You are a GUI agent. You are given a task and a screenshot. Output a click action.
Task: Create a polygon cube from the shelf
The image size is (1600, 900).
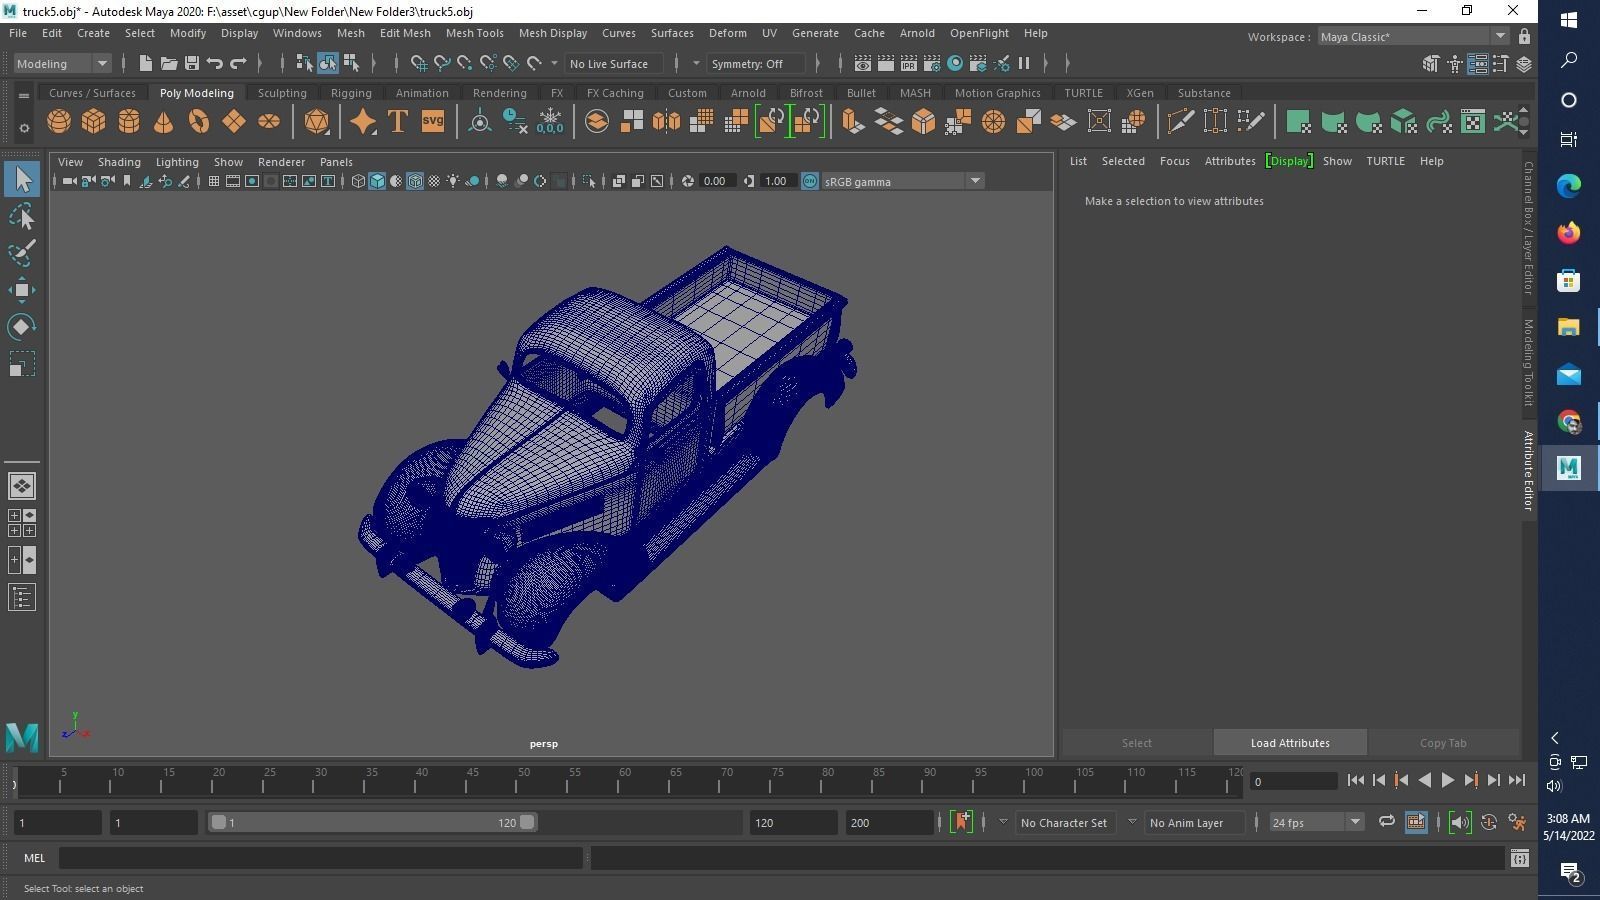94,122
